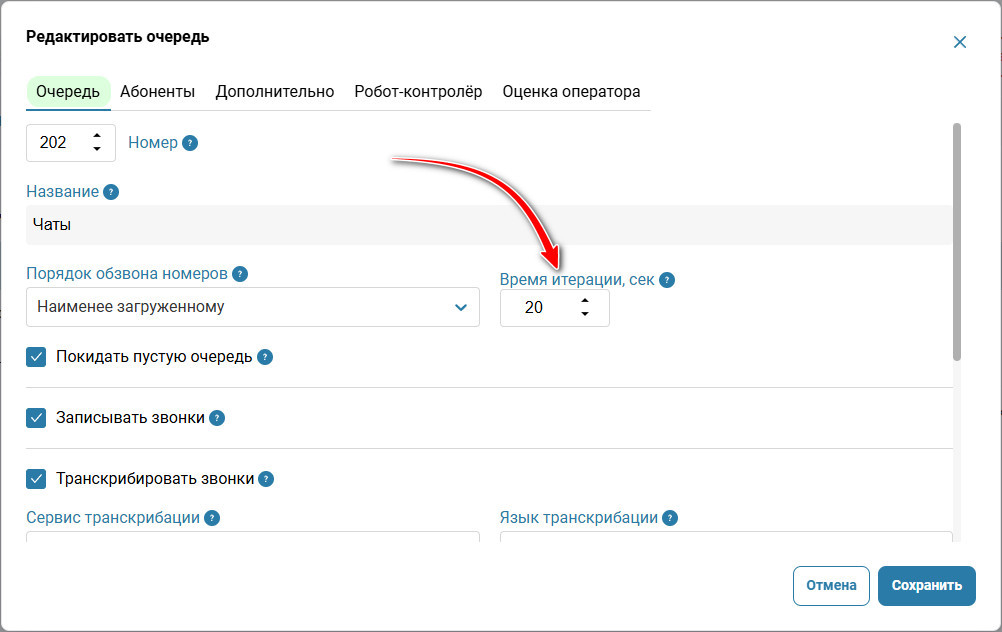Switch to Абоненты tab

pos(157,91)
